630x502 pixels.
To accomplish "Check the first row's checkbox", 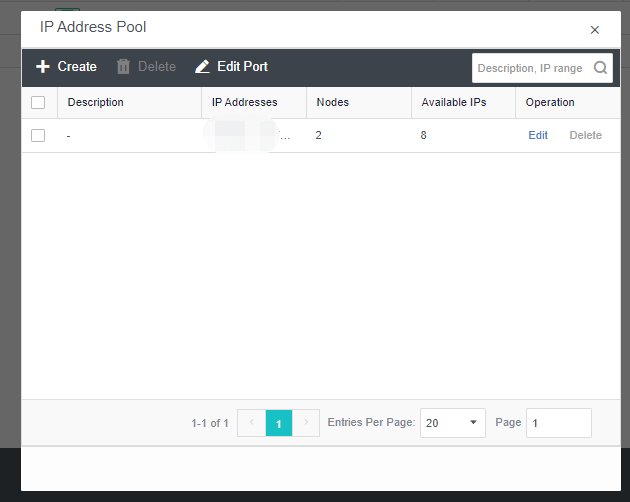I will coord(38,135).
